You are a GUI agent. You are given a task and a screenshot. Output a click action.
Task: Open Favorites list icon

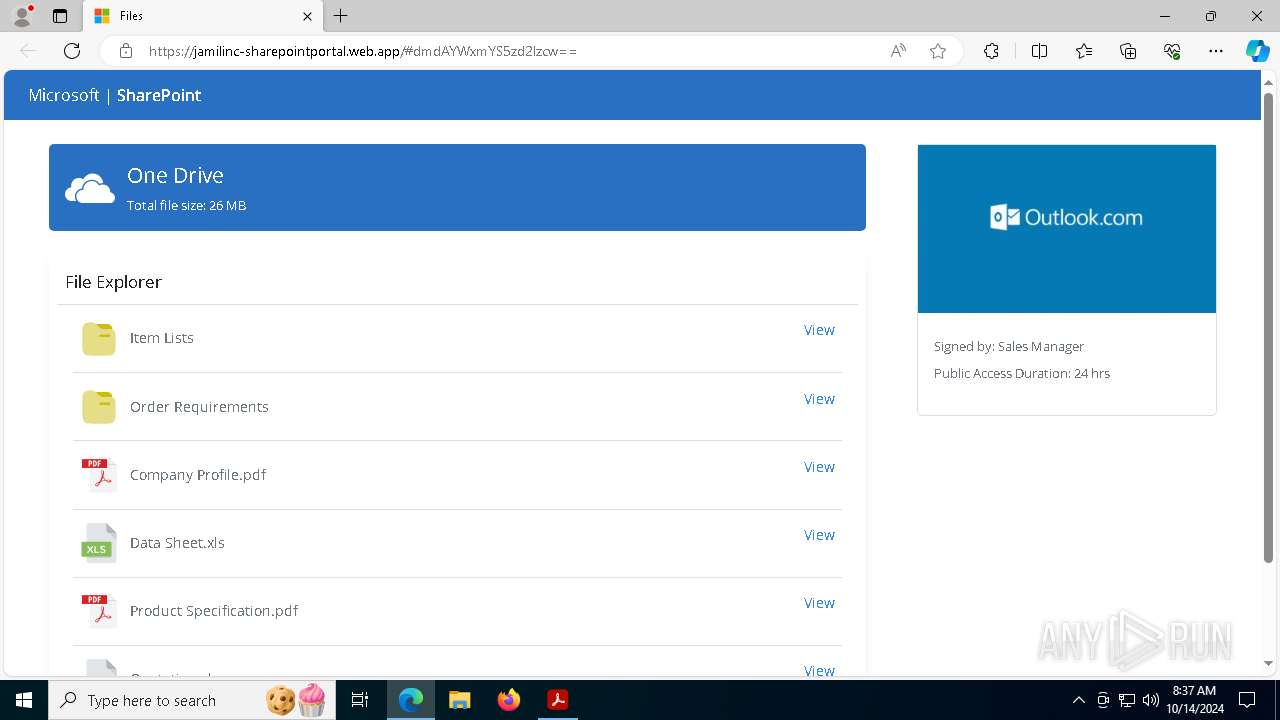coord(1084,51)
